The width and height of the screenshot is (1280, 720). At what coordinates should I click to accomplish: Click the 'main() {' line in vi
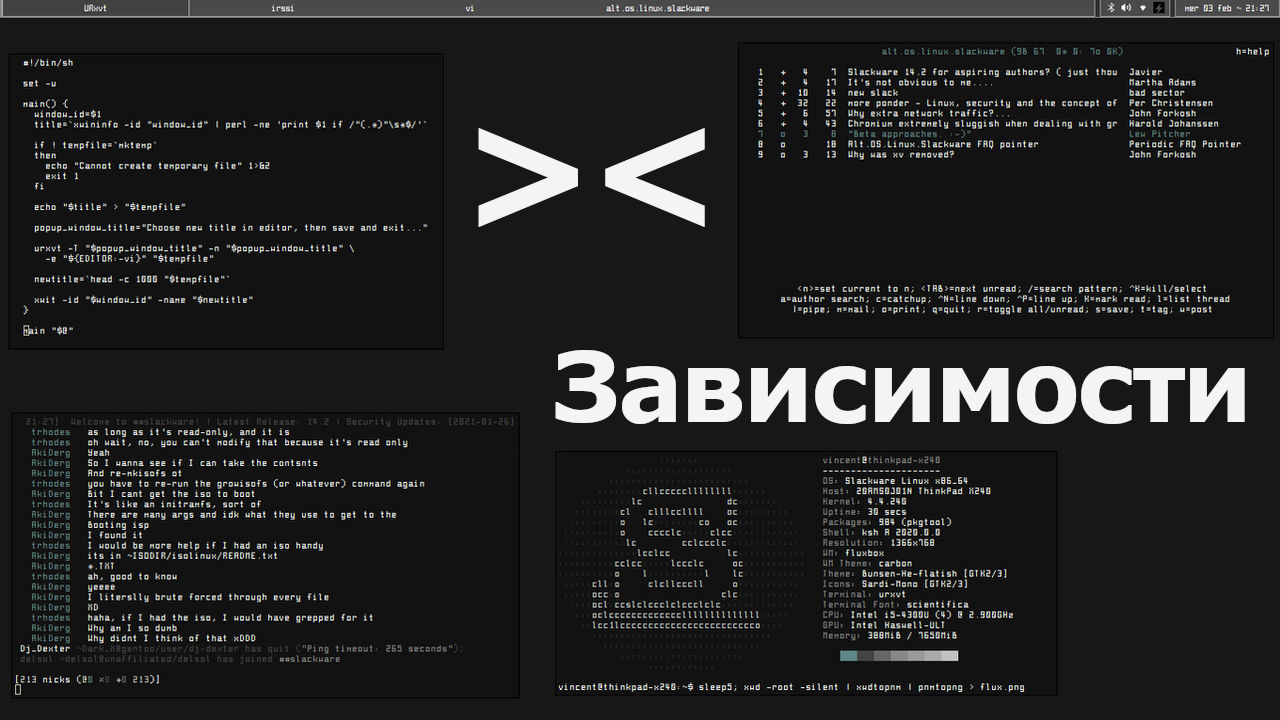46,104
